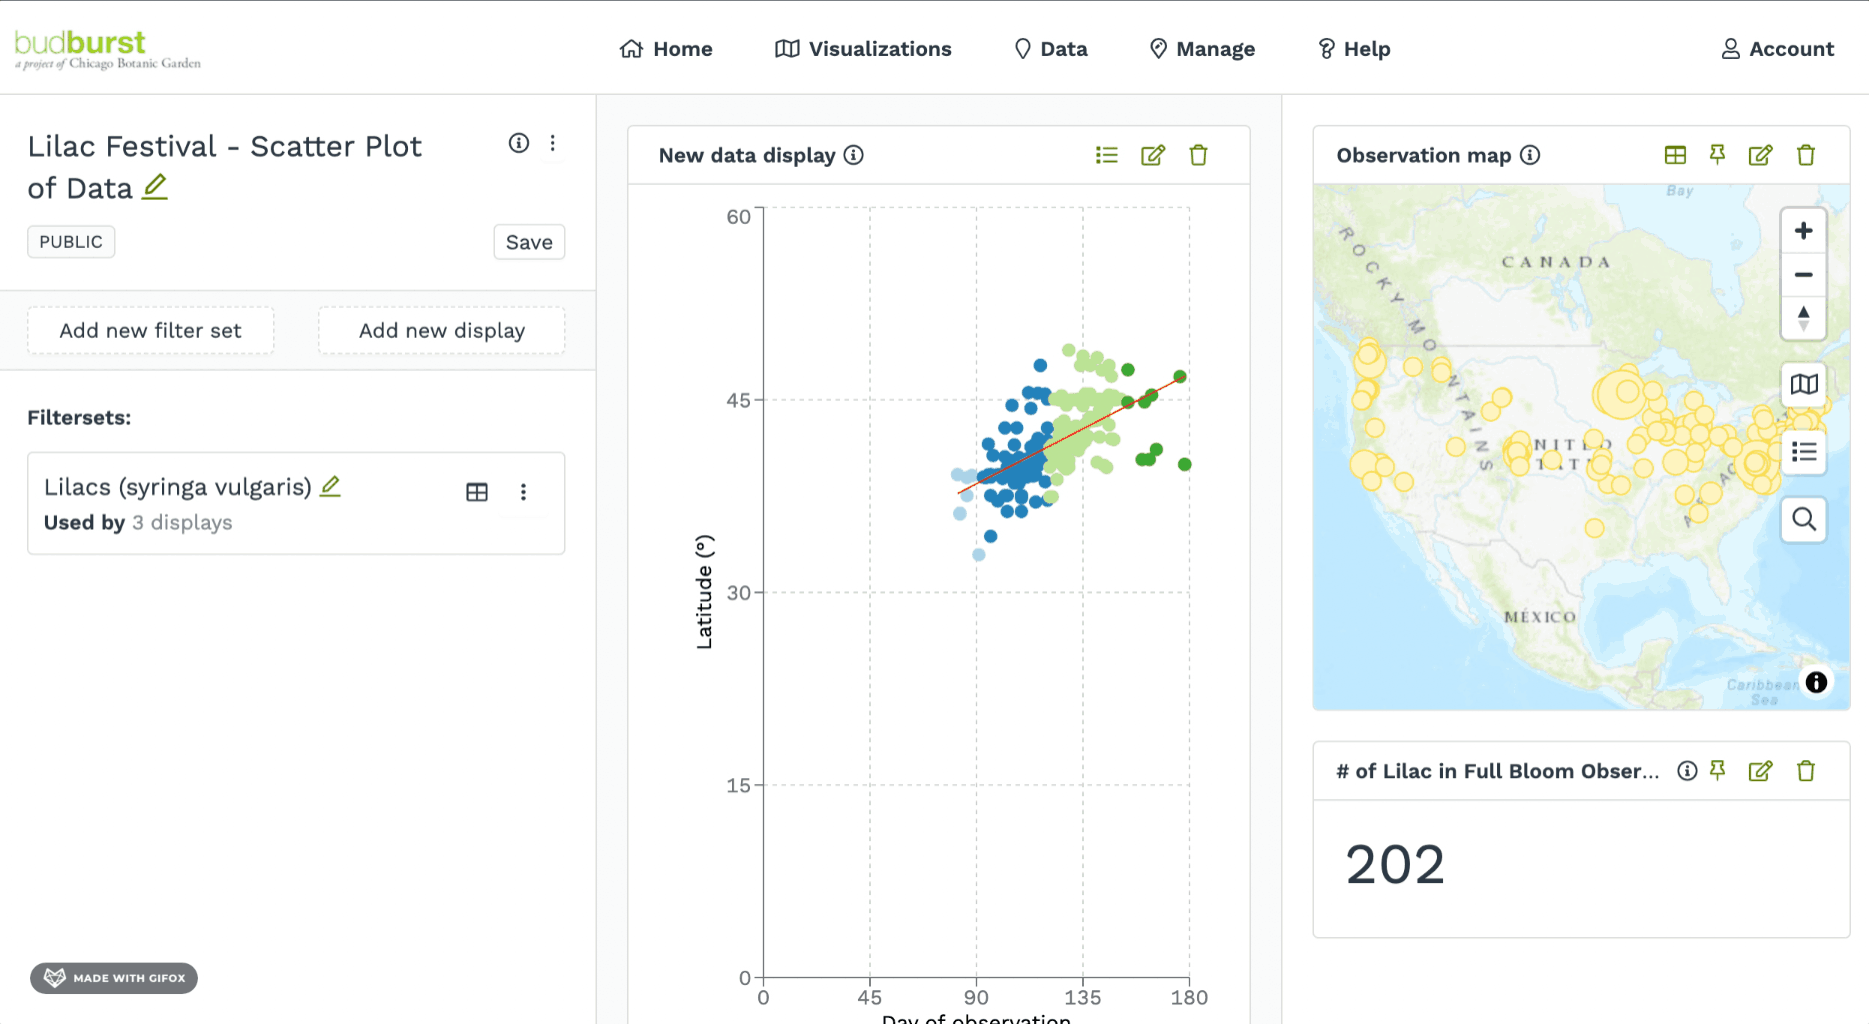1869x1024 pixels.
Task: Toggle the map legend list button
Action: click(x=1803, y=452)
